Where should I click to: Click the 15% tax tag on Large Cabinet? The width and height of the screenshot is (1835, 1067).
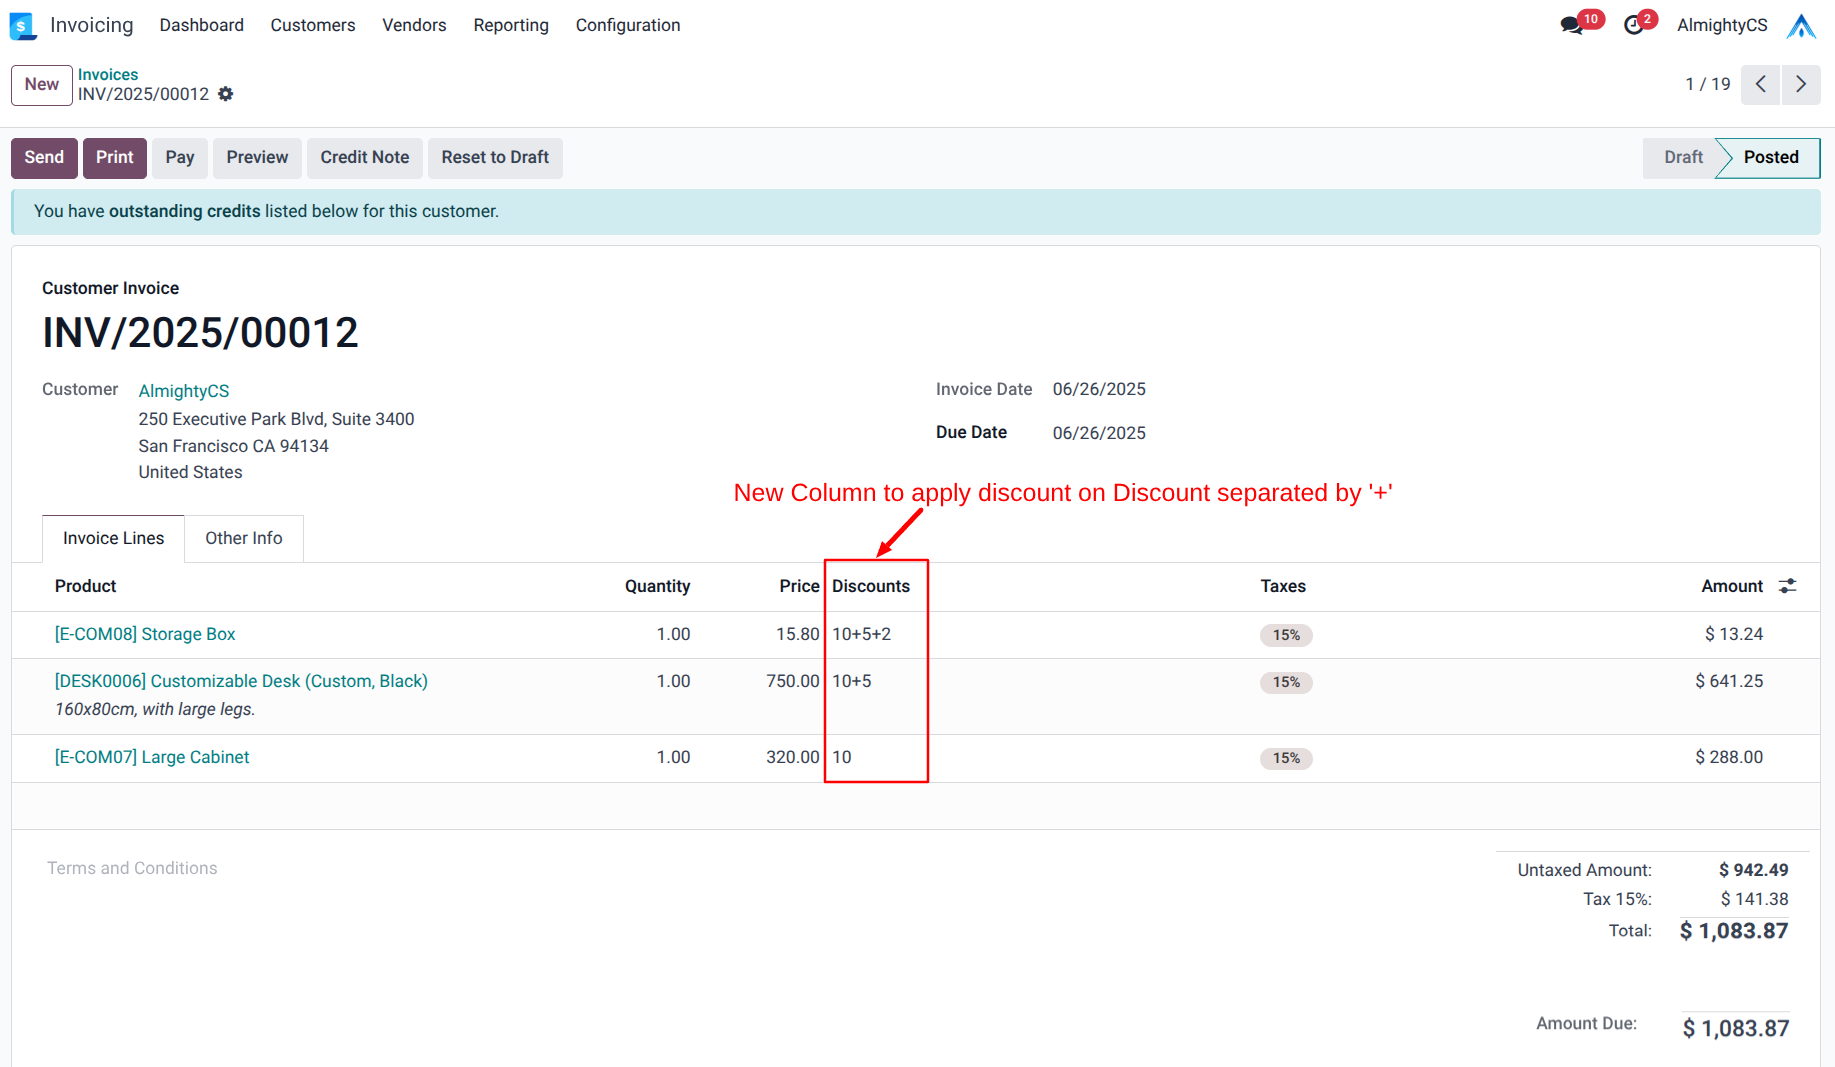tap(1286, 758)
